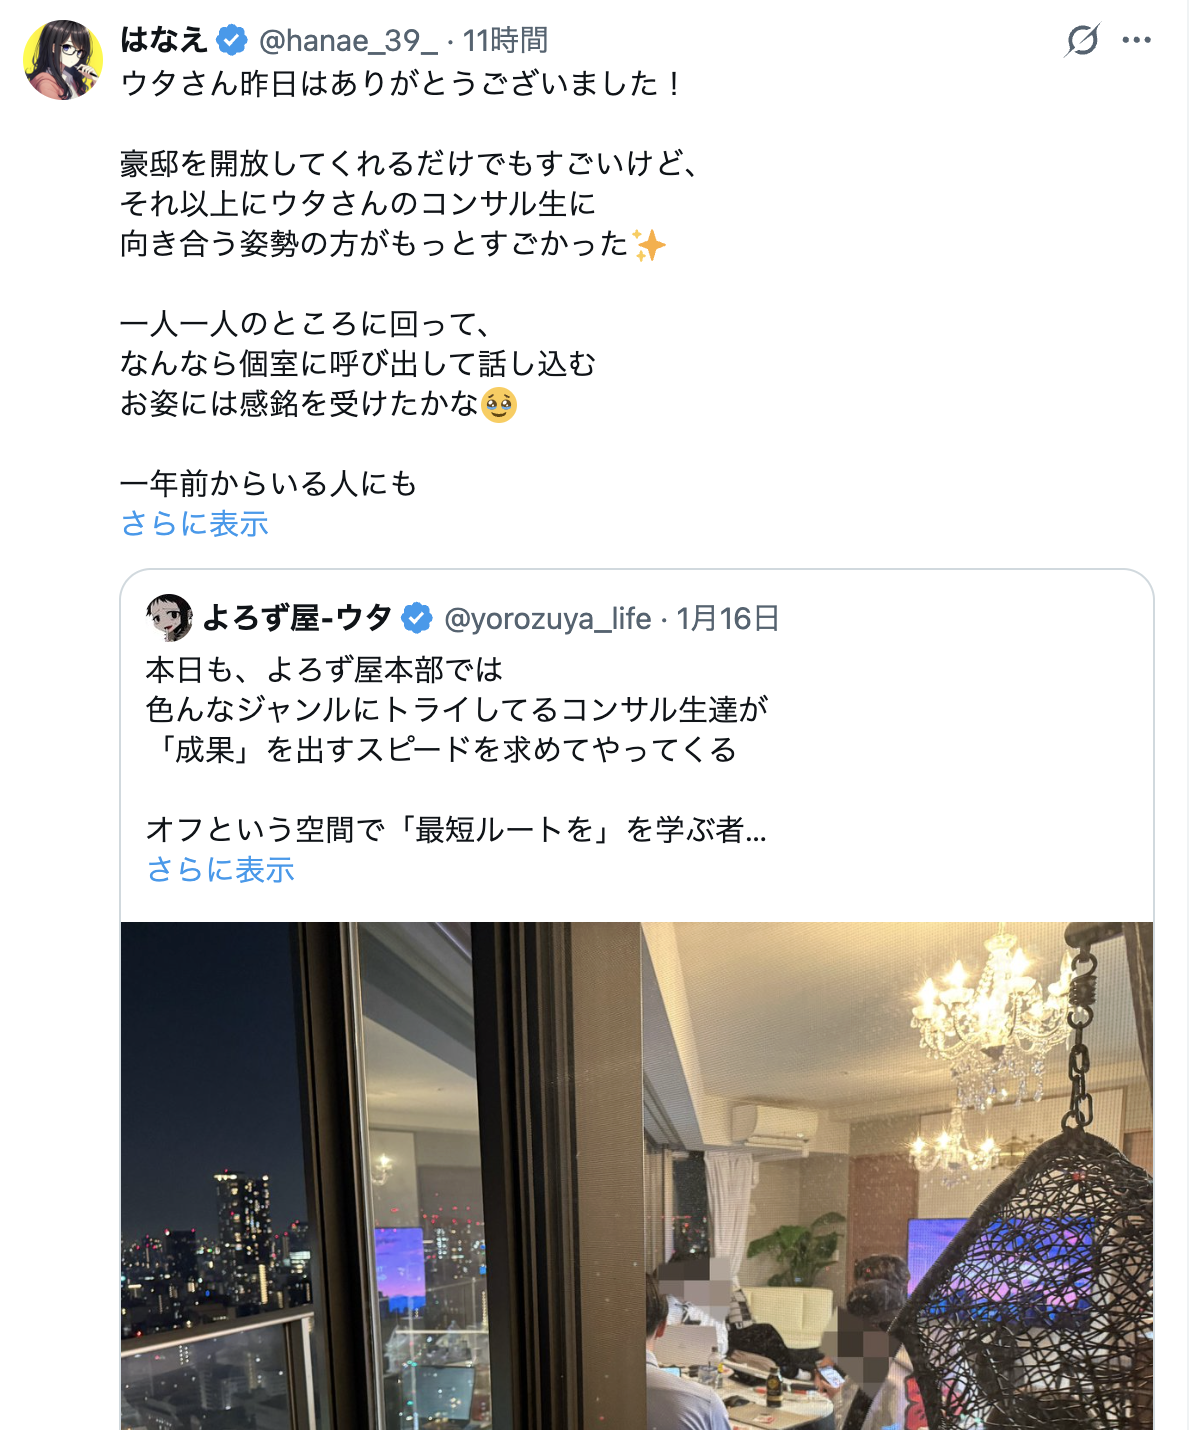Expand the quoted post with さらに表示

tap(220, 869)
